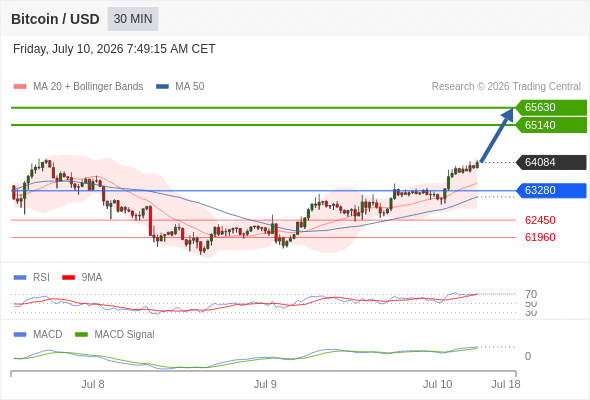Click the Jul 9 date axis label
590x400 pixels.
coord(265,384)
